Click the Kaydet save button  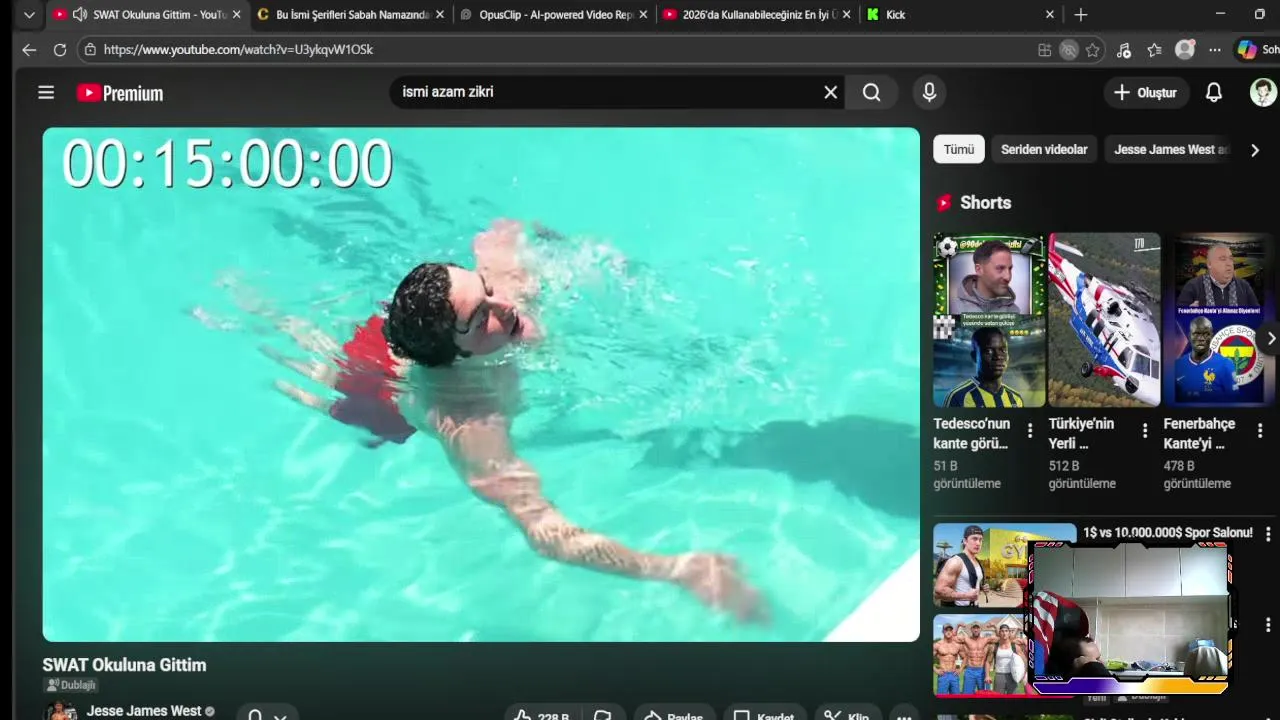point(765,716)
